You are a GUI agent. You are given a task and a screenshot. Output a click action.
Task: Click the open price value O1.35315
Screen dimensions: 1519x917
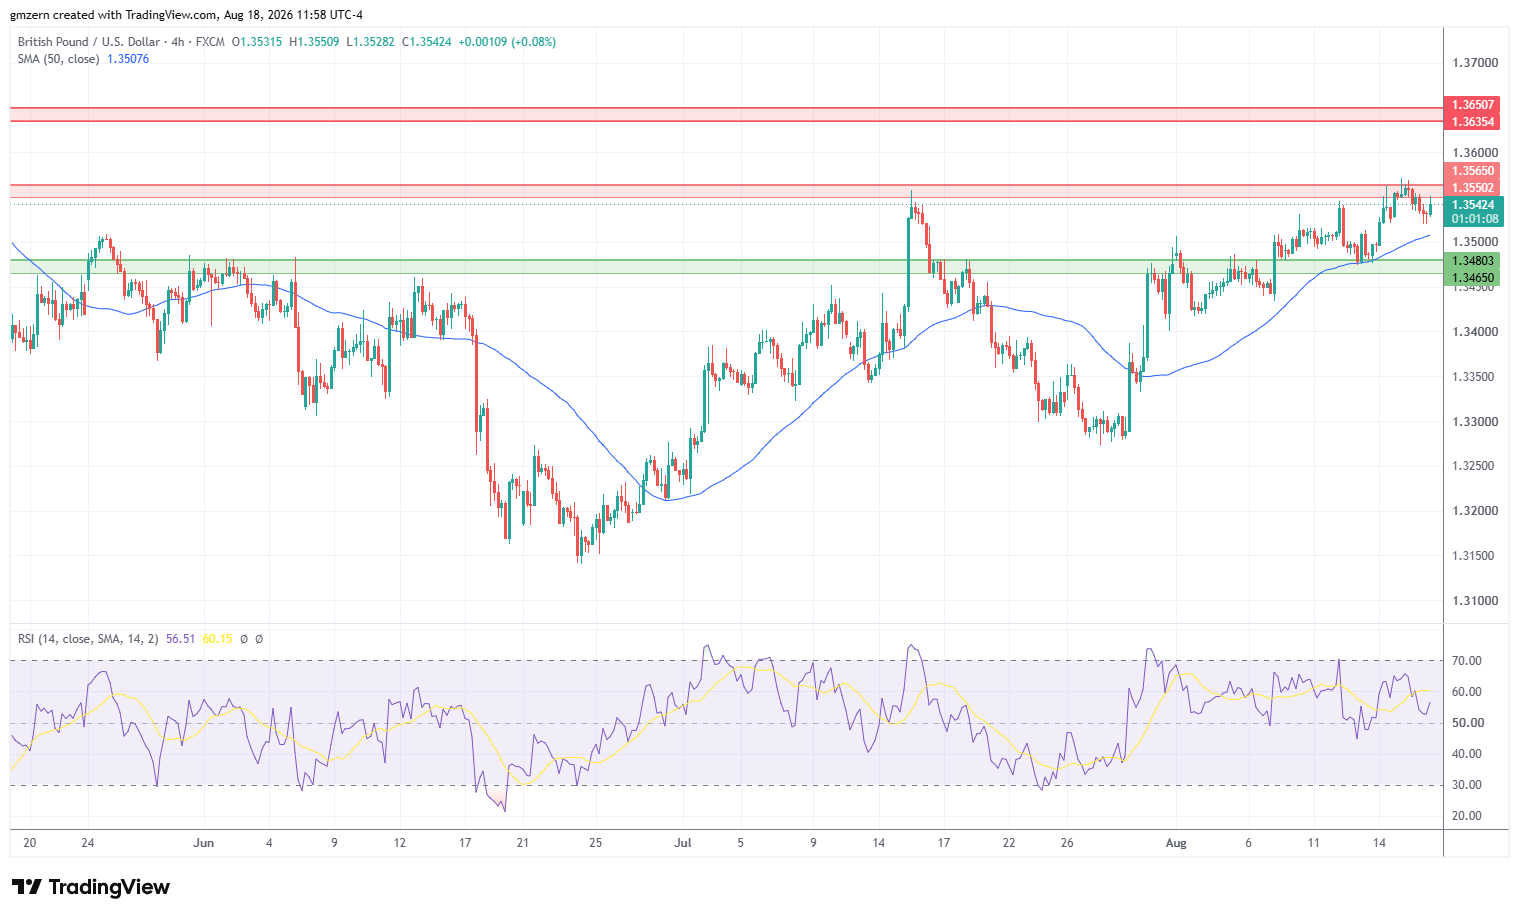point(257,42)
